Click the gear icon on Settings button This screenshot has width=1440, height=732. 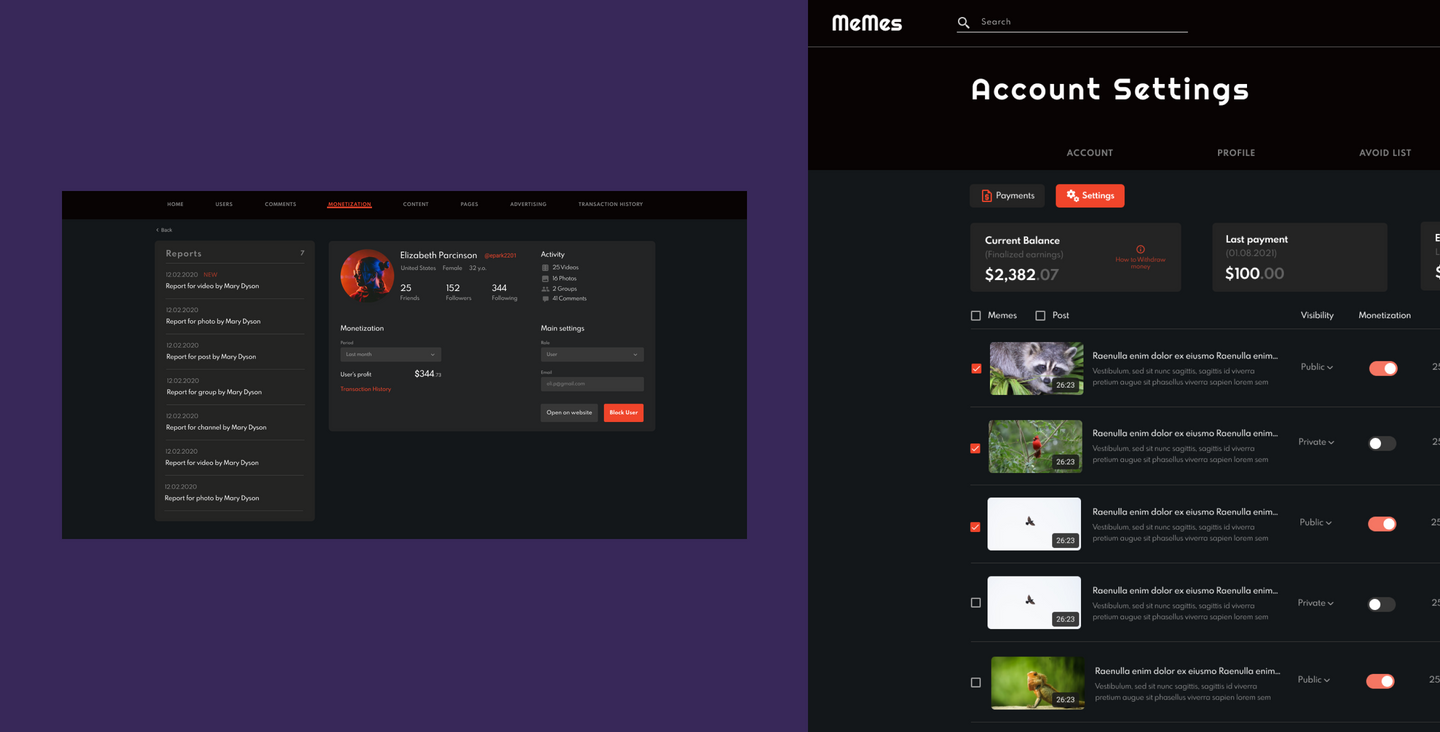coord(1072,196)
